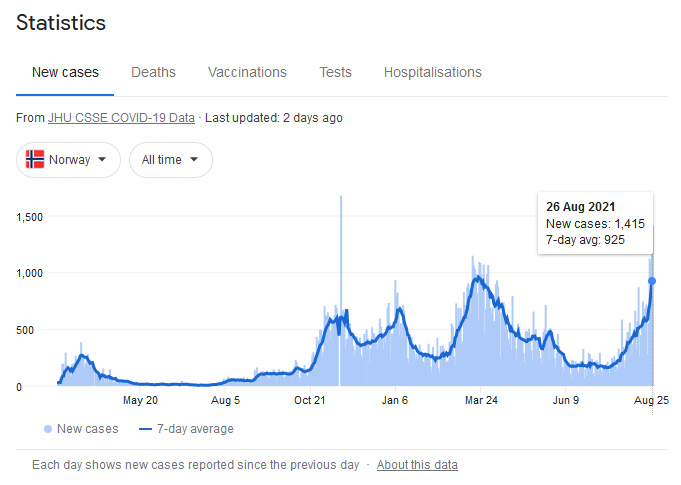This screenshot has height=485, width=681.
Task: Open the JHU CSSE COVID-19 Data link
Action: click(121, 118)
